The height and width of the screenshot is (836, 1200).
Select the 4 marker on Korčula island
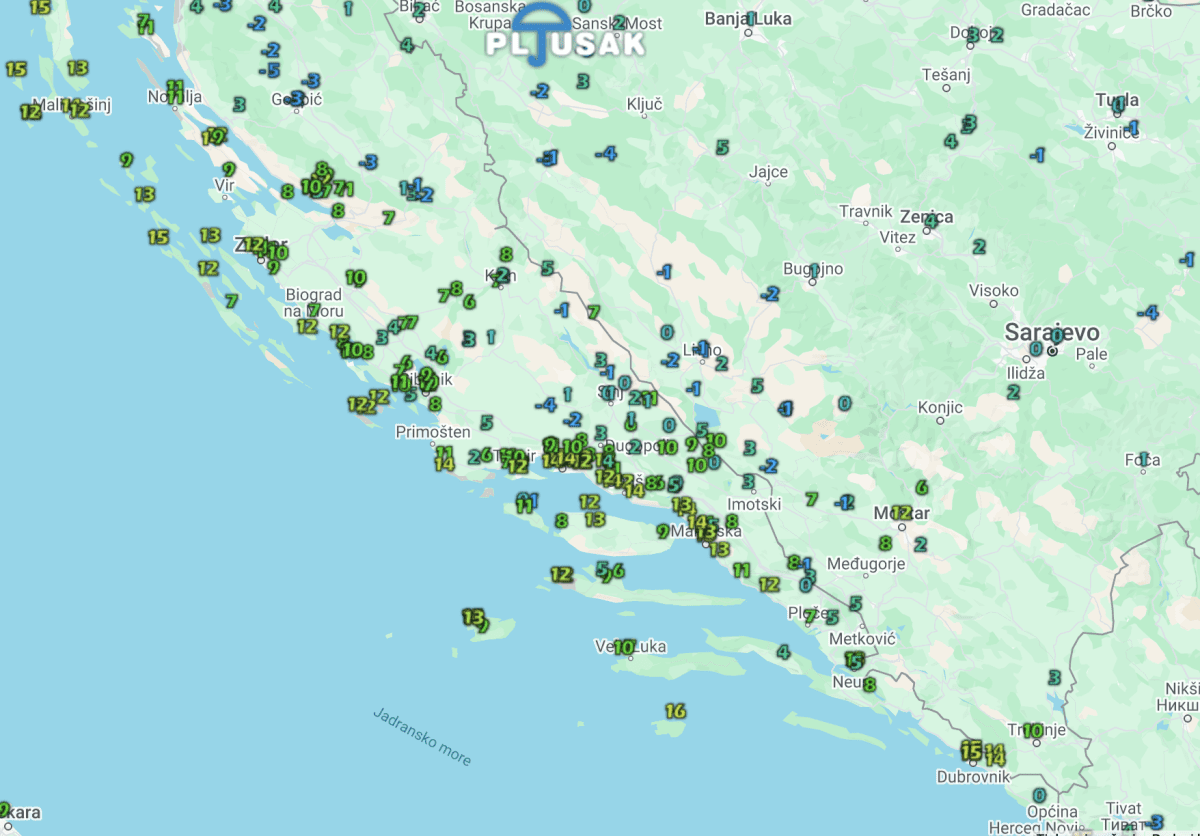click(x=783, y=652)
